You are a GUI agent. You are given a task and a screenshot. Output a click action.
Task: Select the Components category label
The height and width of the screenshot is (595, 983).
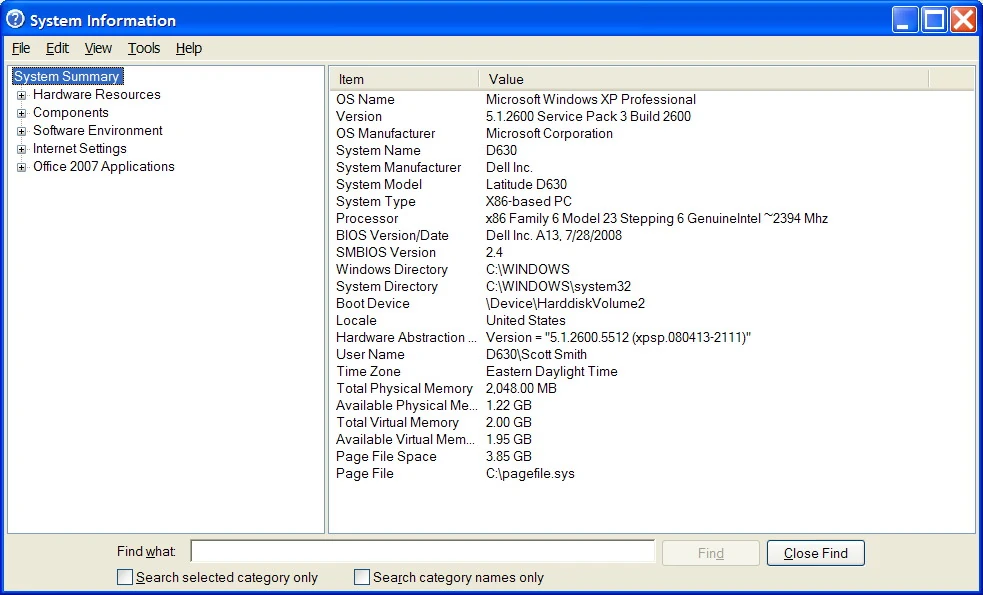coord(71,113)
